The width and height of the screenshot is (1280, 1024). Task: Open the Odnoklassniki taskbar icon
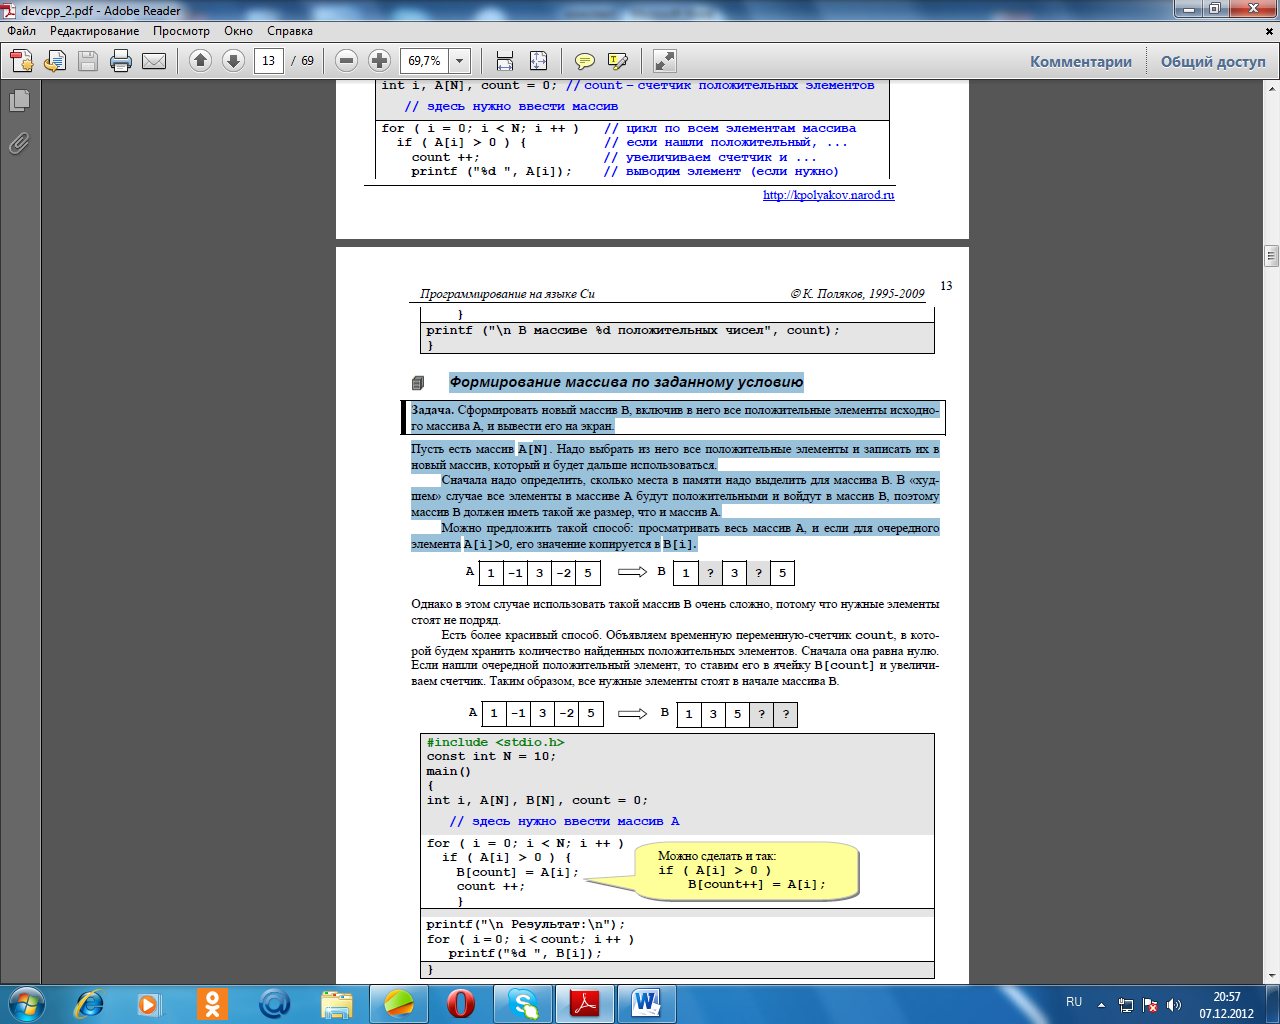(x=211, y=1003)
